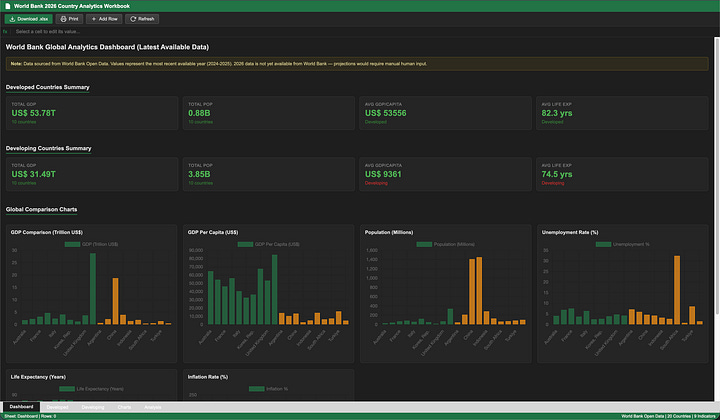This screenshot has height=420, width=720.
Task: Switch to the Dashboard sheet tab
Action: point(21,407)
